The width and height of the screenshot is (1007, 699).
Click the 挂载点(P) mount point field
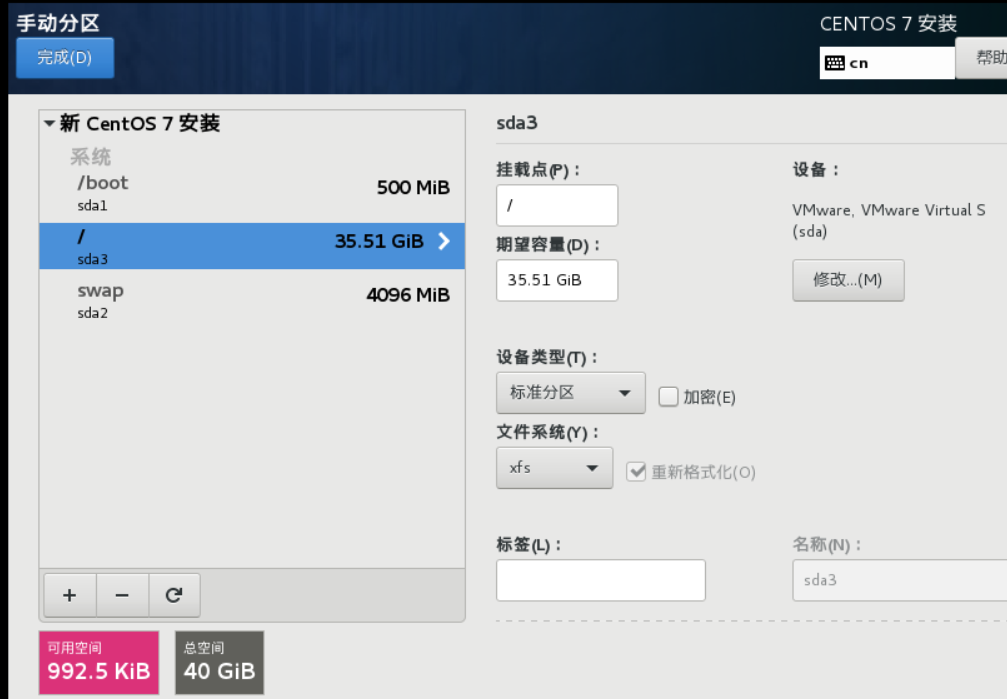click(557, 205)
